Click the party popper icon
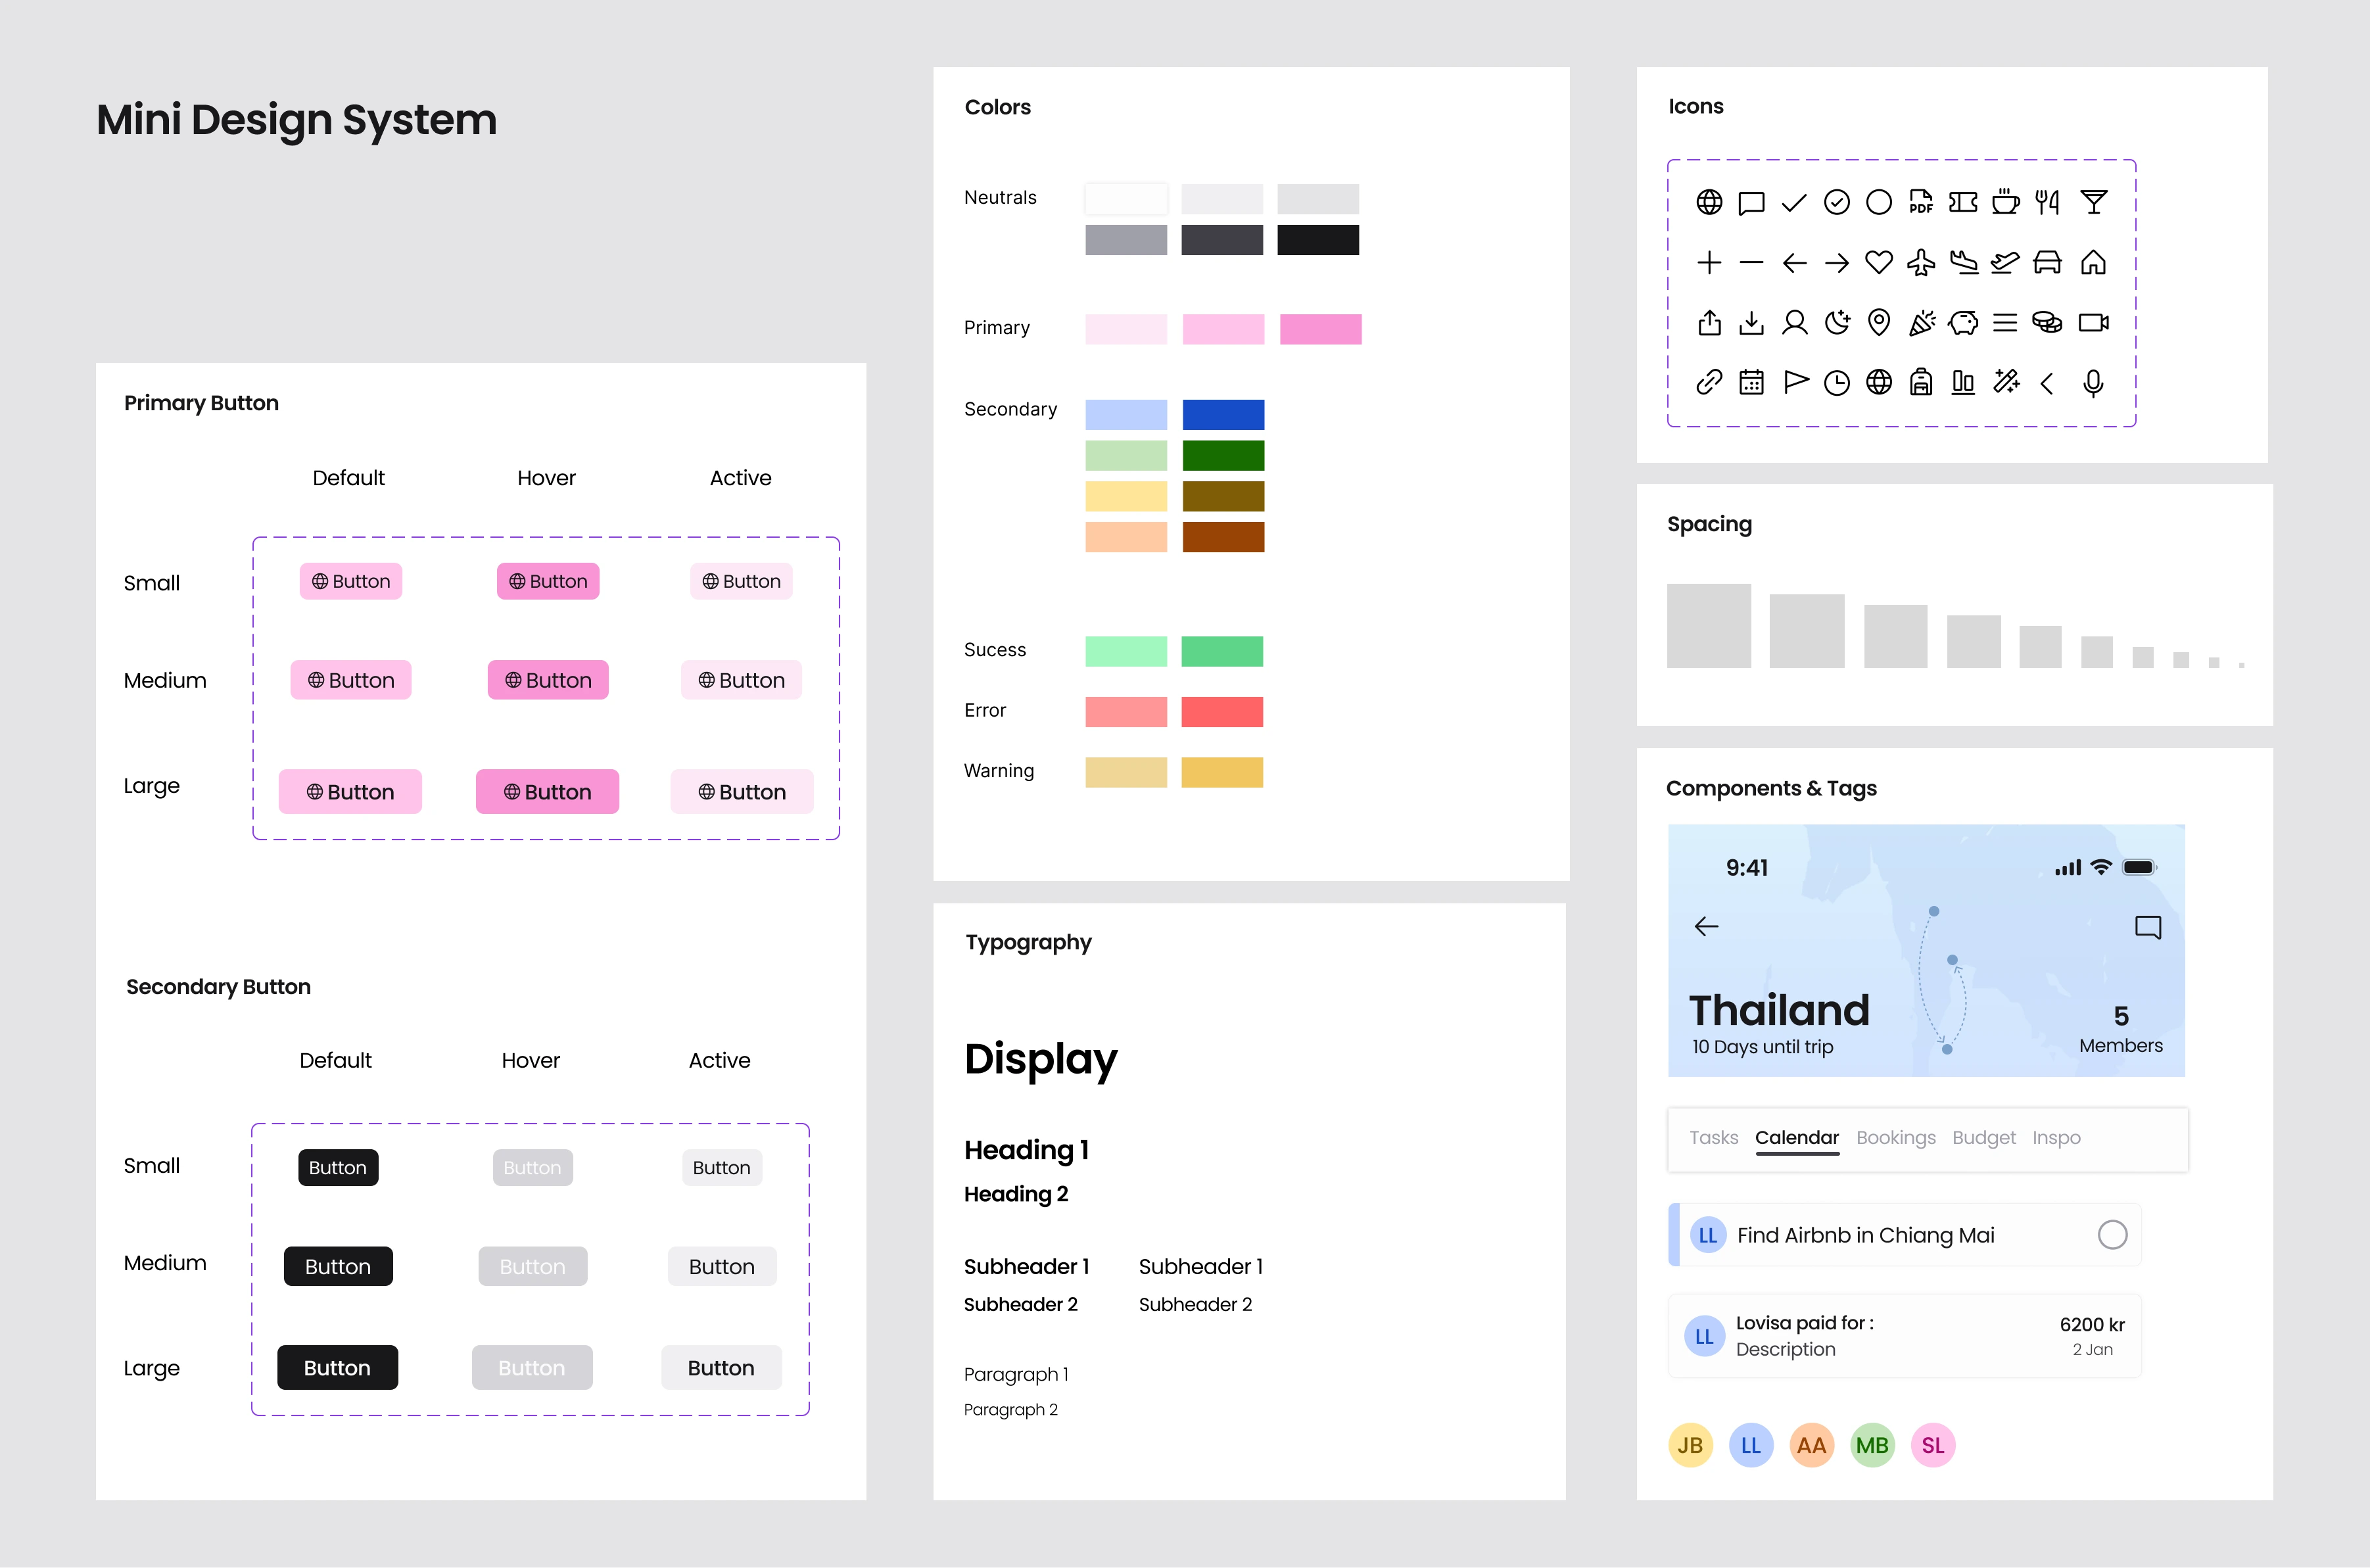 click(1921, 322)
